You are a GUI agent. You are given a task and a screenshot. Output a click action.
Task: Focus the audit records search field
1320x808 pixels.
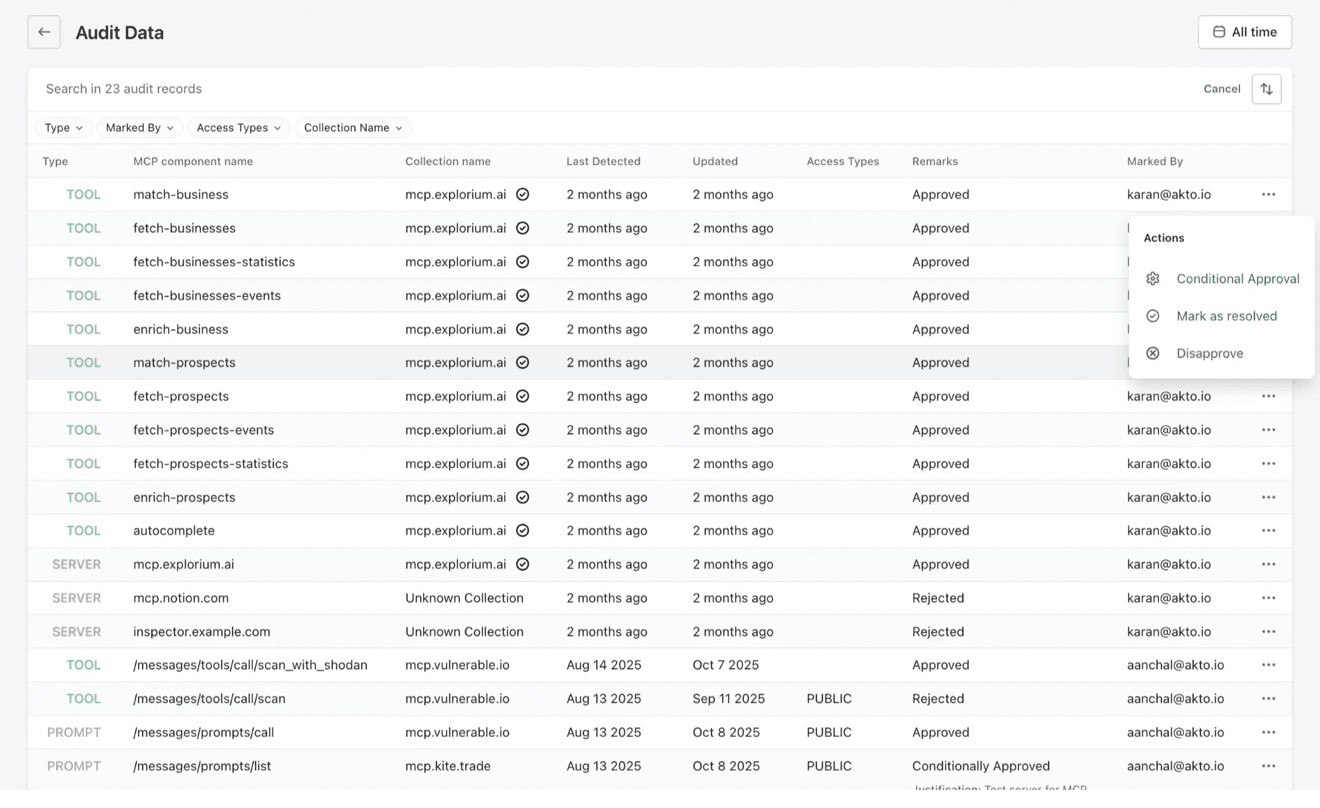click(615, 89)
